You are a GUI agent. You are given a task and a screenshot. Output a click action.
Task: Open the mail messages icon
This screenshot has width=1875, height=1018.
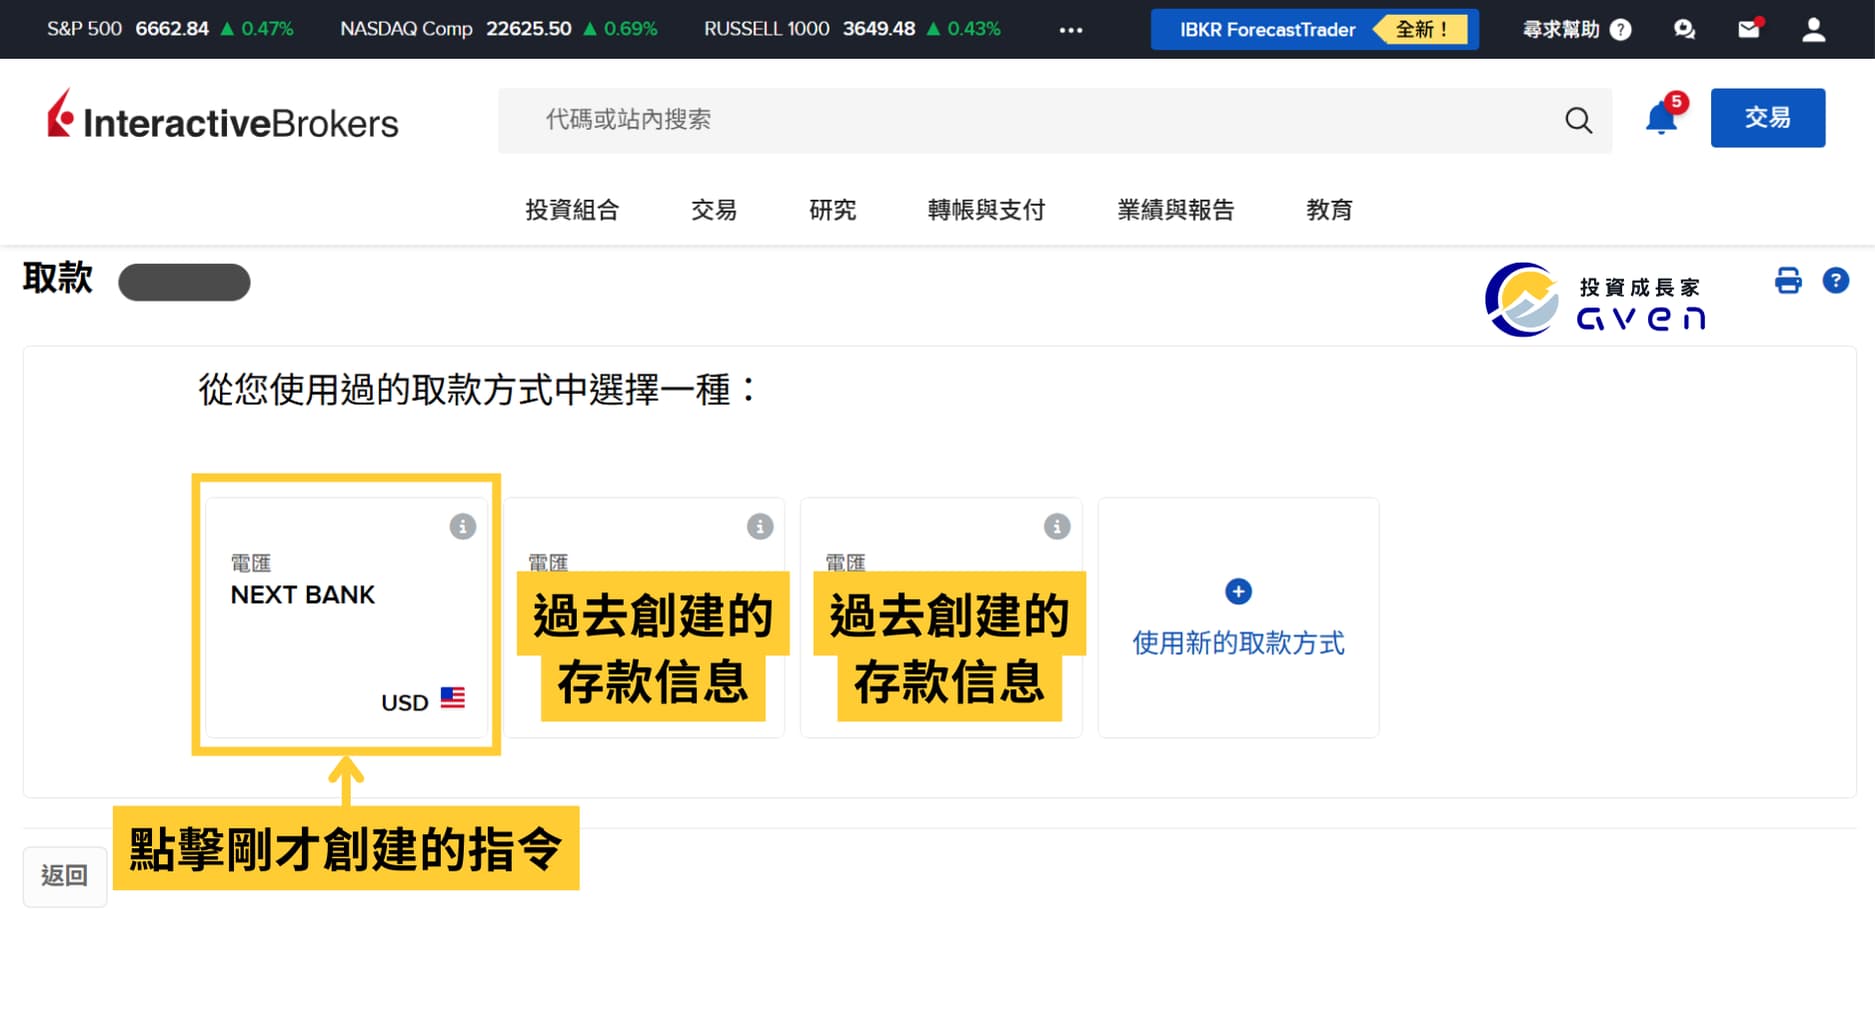pos(1749,29)
